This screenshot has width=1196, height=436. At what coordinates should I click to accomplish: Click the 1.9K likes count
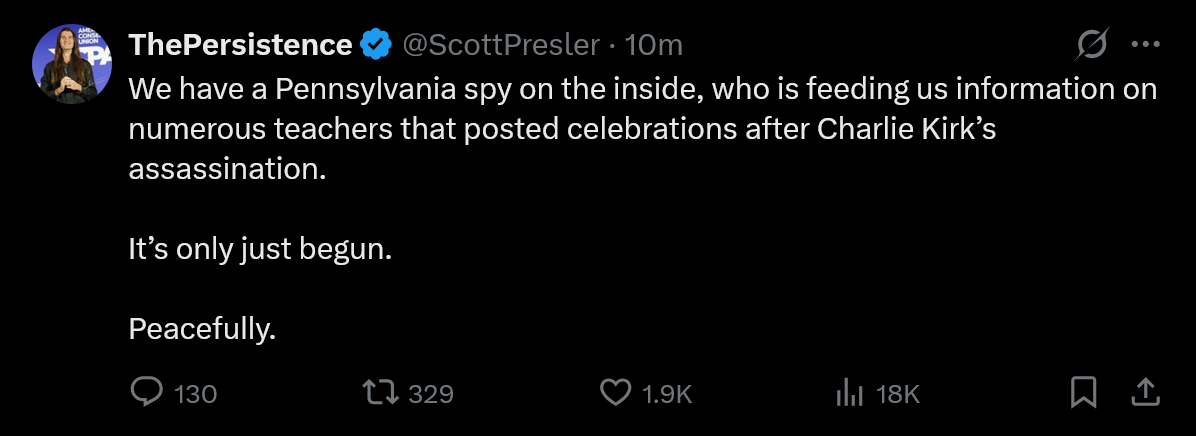click(667, 394)
